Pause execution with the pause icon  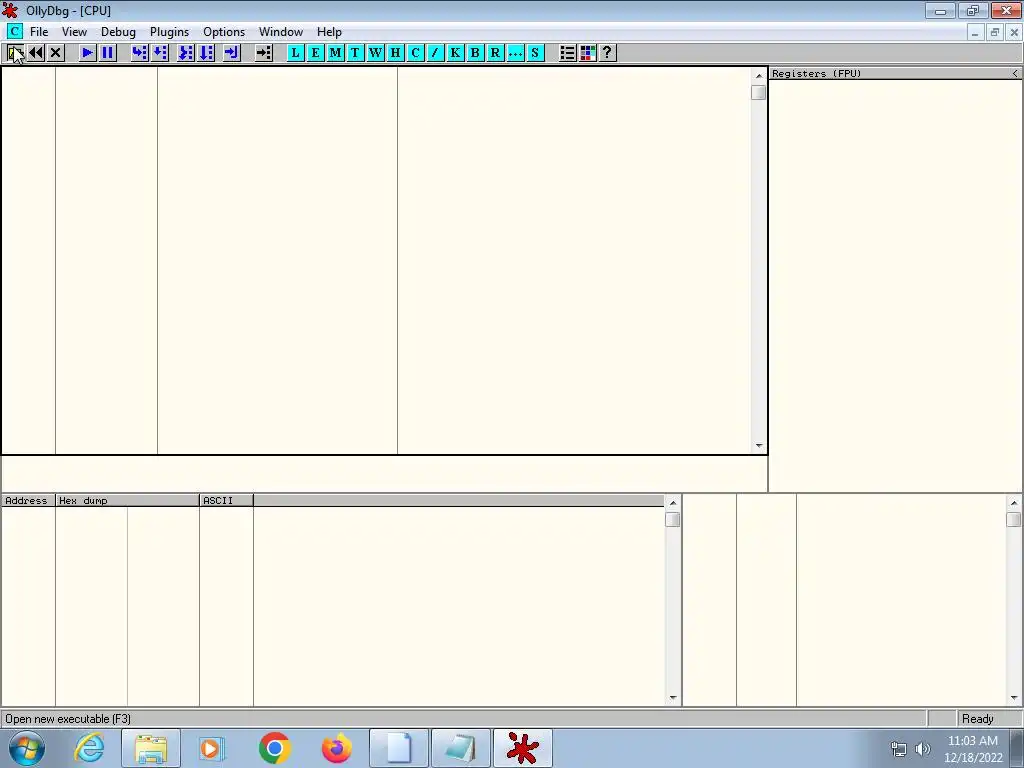coord(107,53)
